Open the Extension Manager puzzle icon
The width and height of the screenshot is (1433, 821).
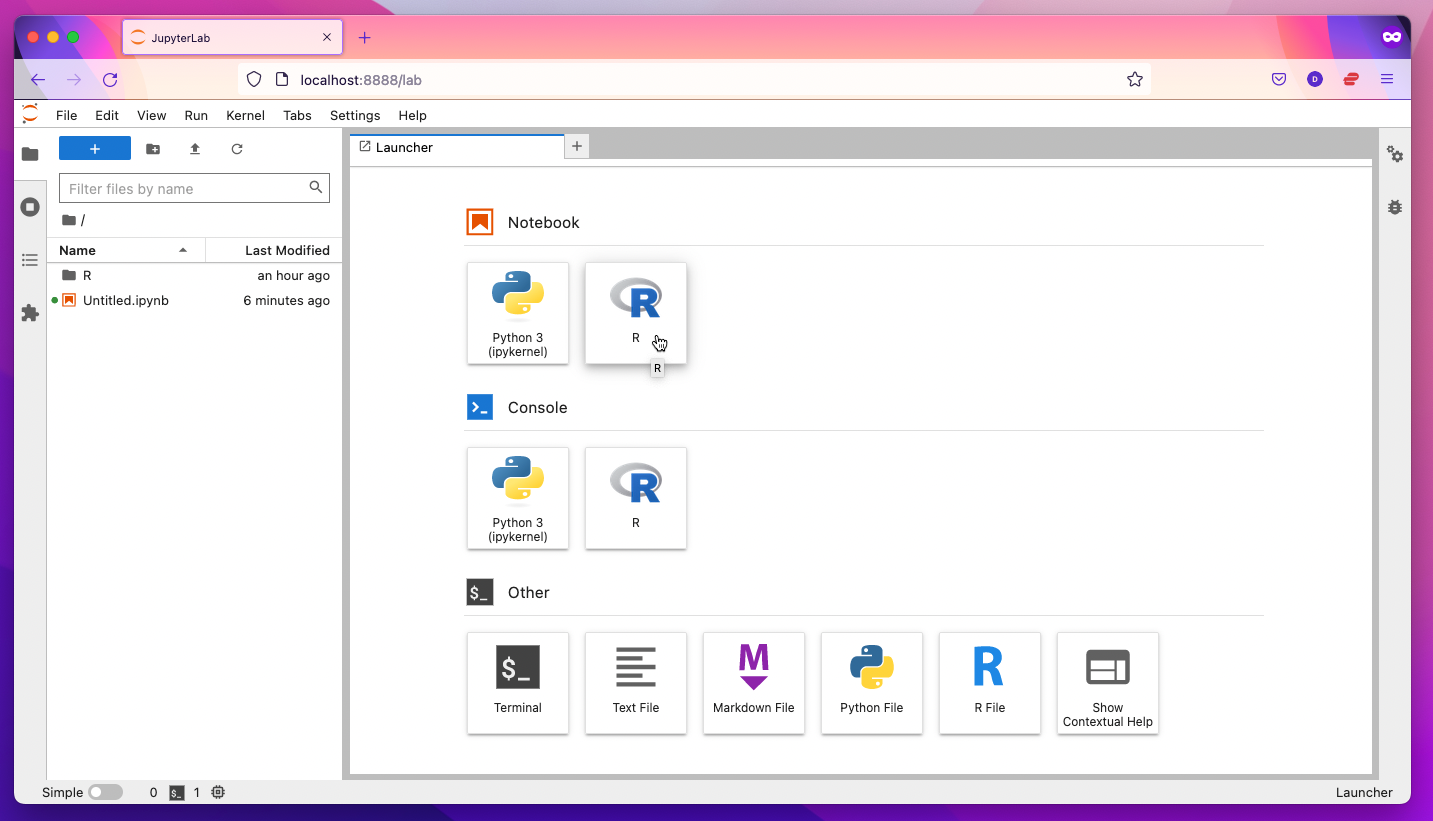[x=30, y=313]
